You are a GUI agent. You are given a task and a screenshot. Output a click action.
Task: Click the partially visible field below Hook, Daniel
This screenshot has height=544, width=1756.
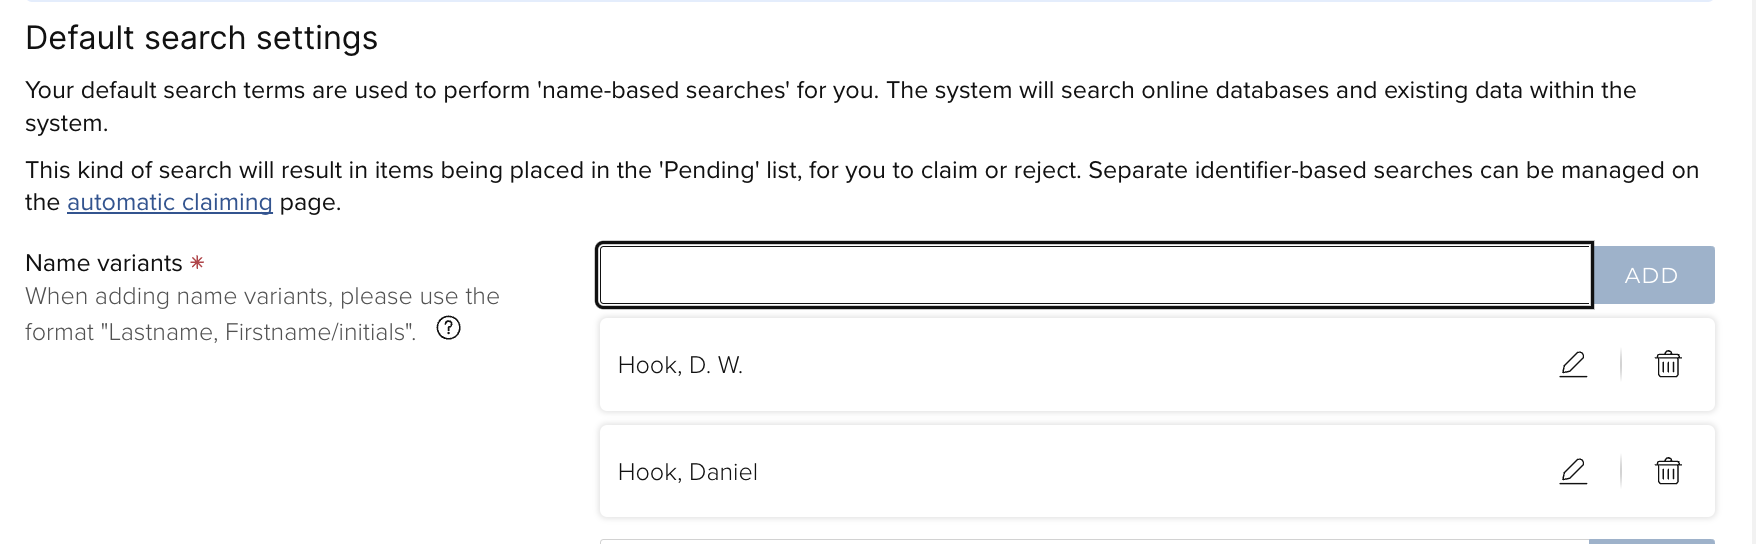click(x=1094, y=541)
